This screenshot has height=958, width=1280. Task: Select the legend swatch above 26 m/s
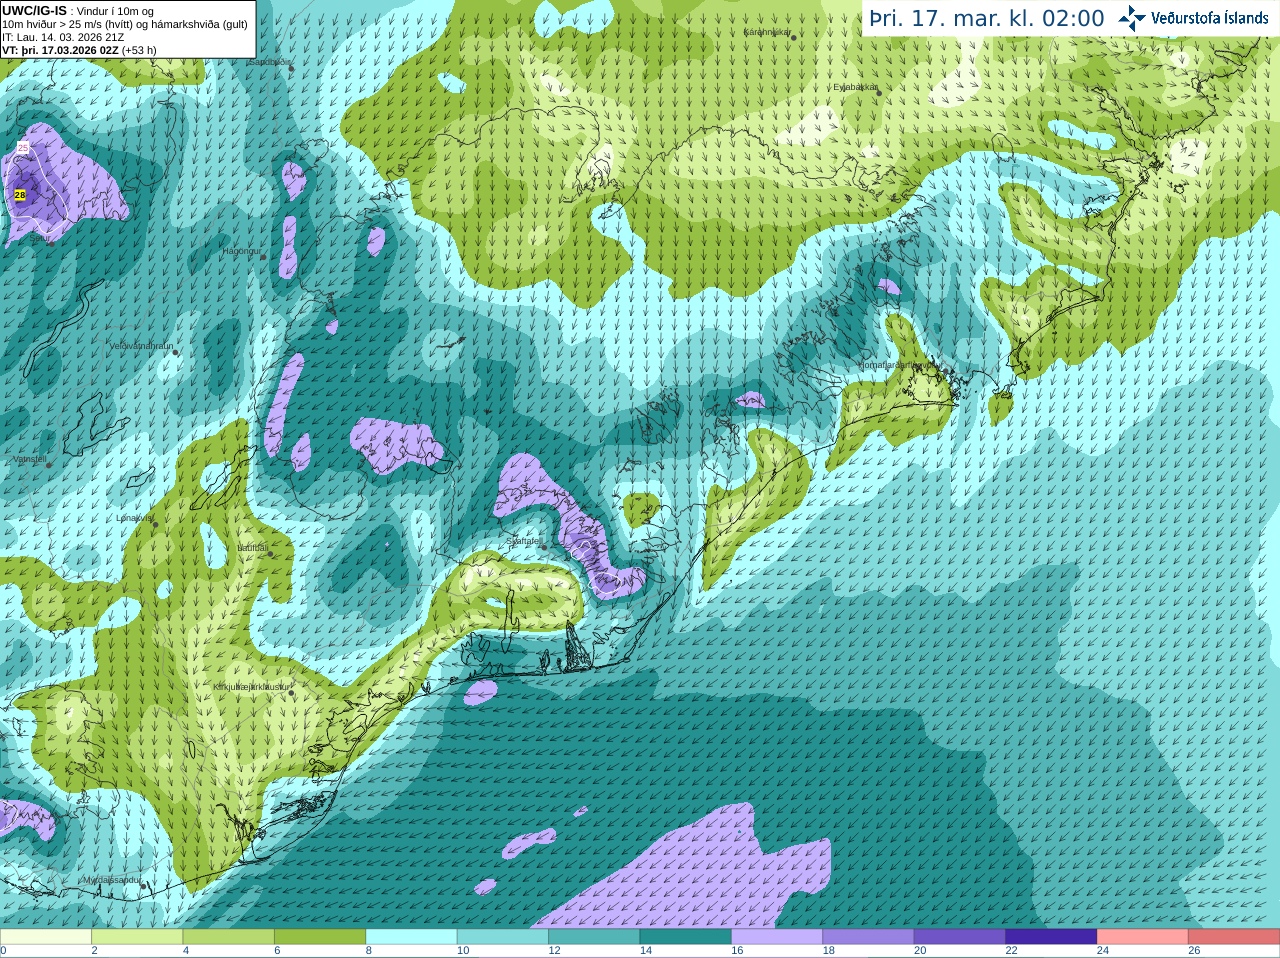click(x=1234, y=937)
